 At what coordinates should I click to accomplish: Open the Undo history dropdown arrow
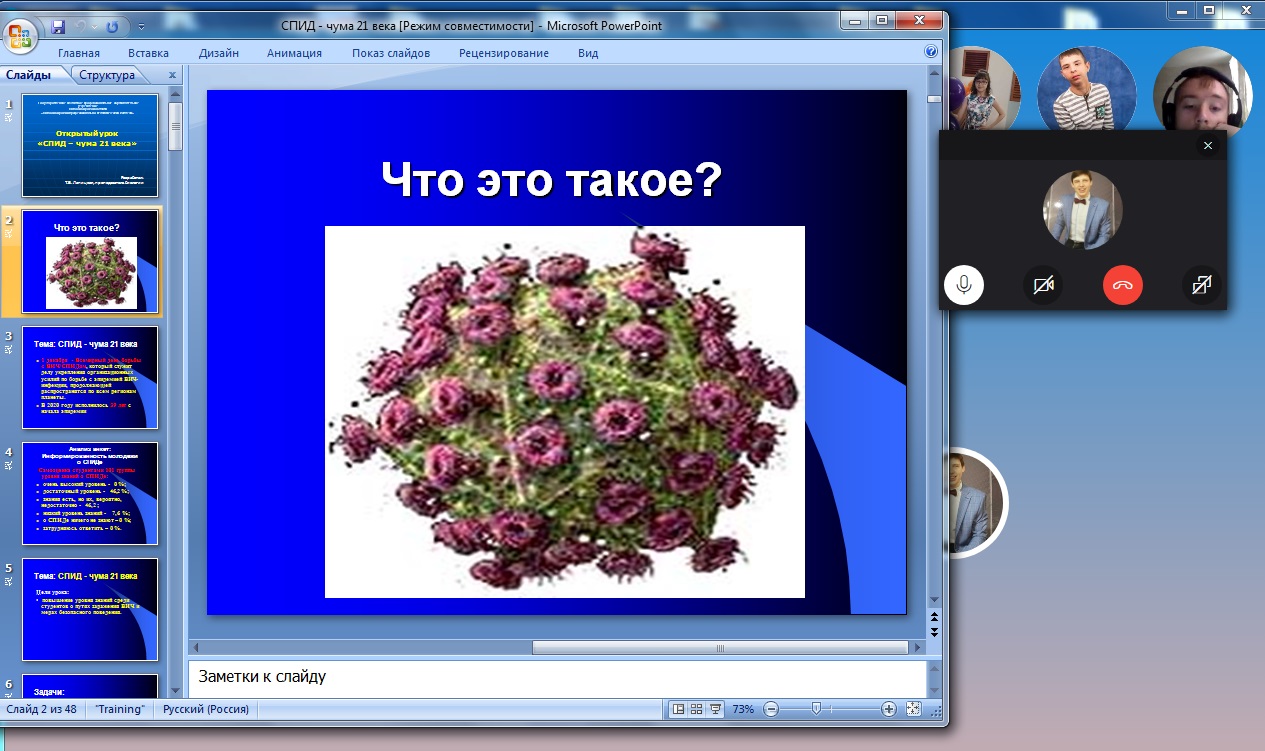coord(94,26)
